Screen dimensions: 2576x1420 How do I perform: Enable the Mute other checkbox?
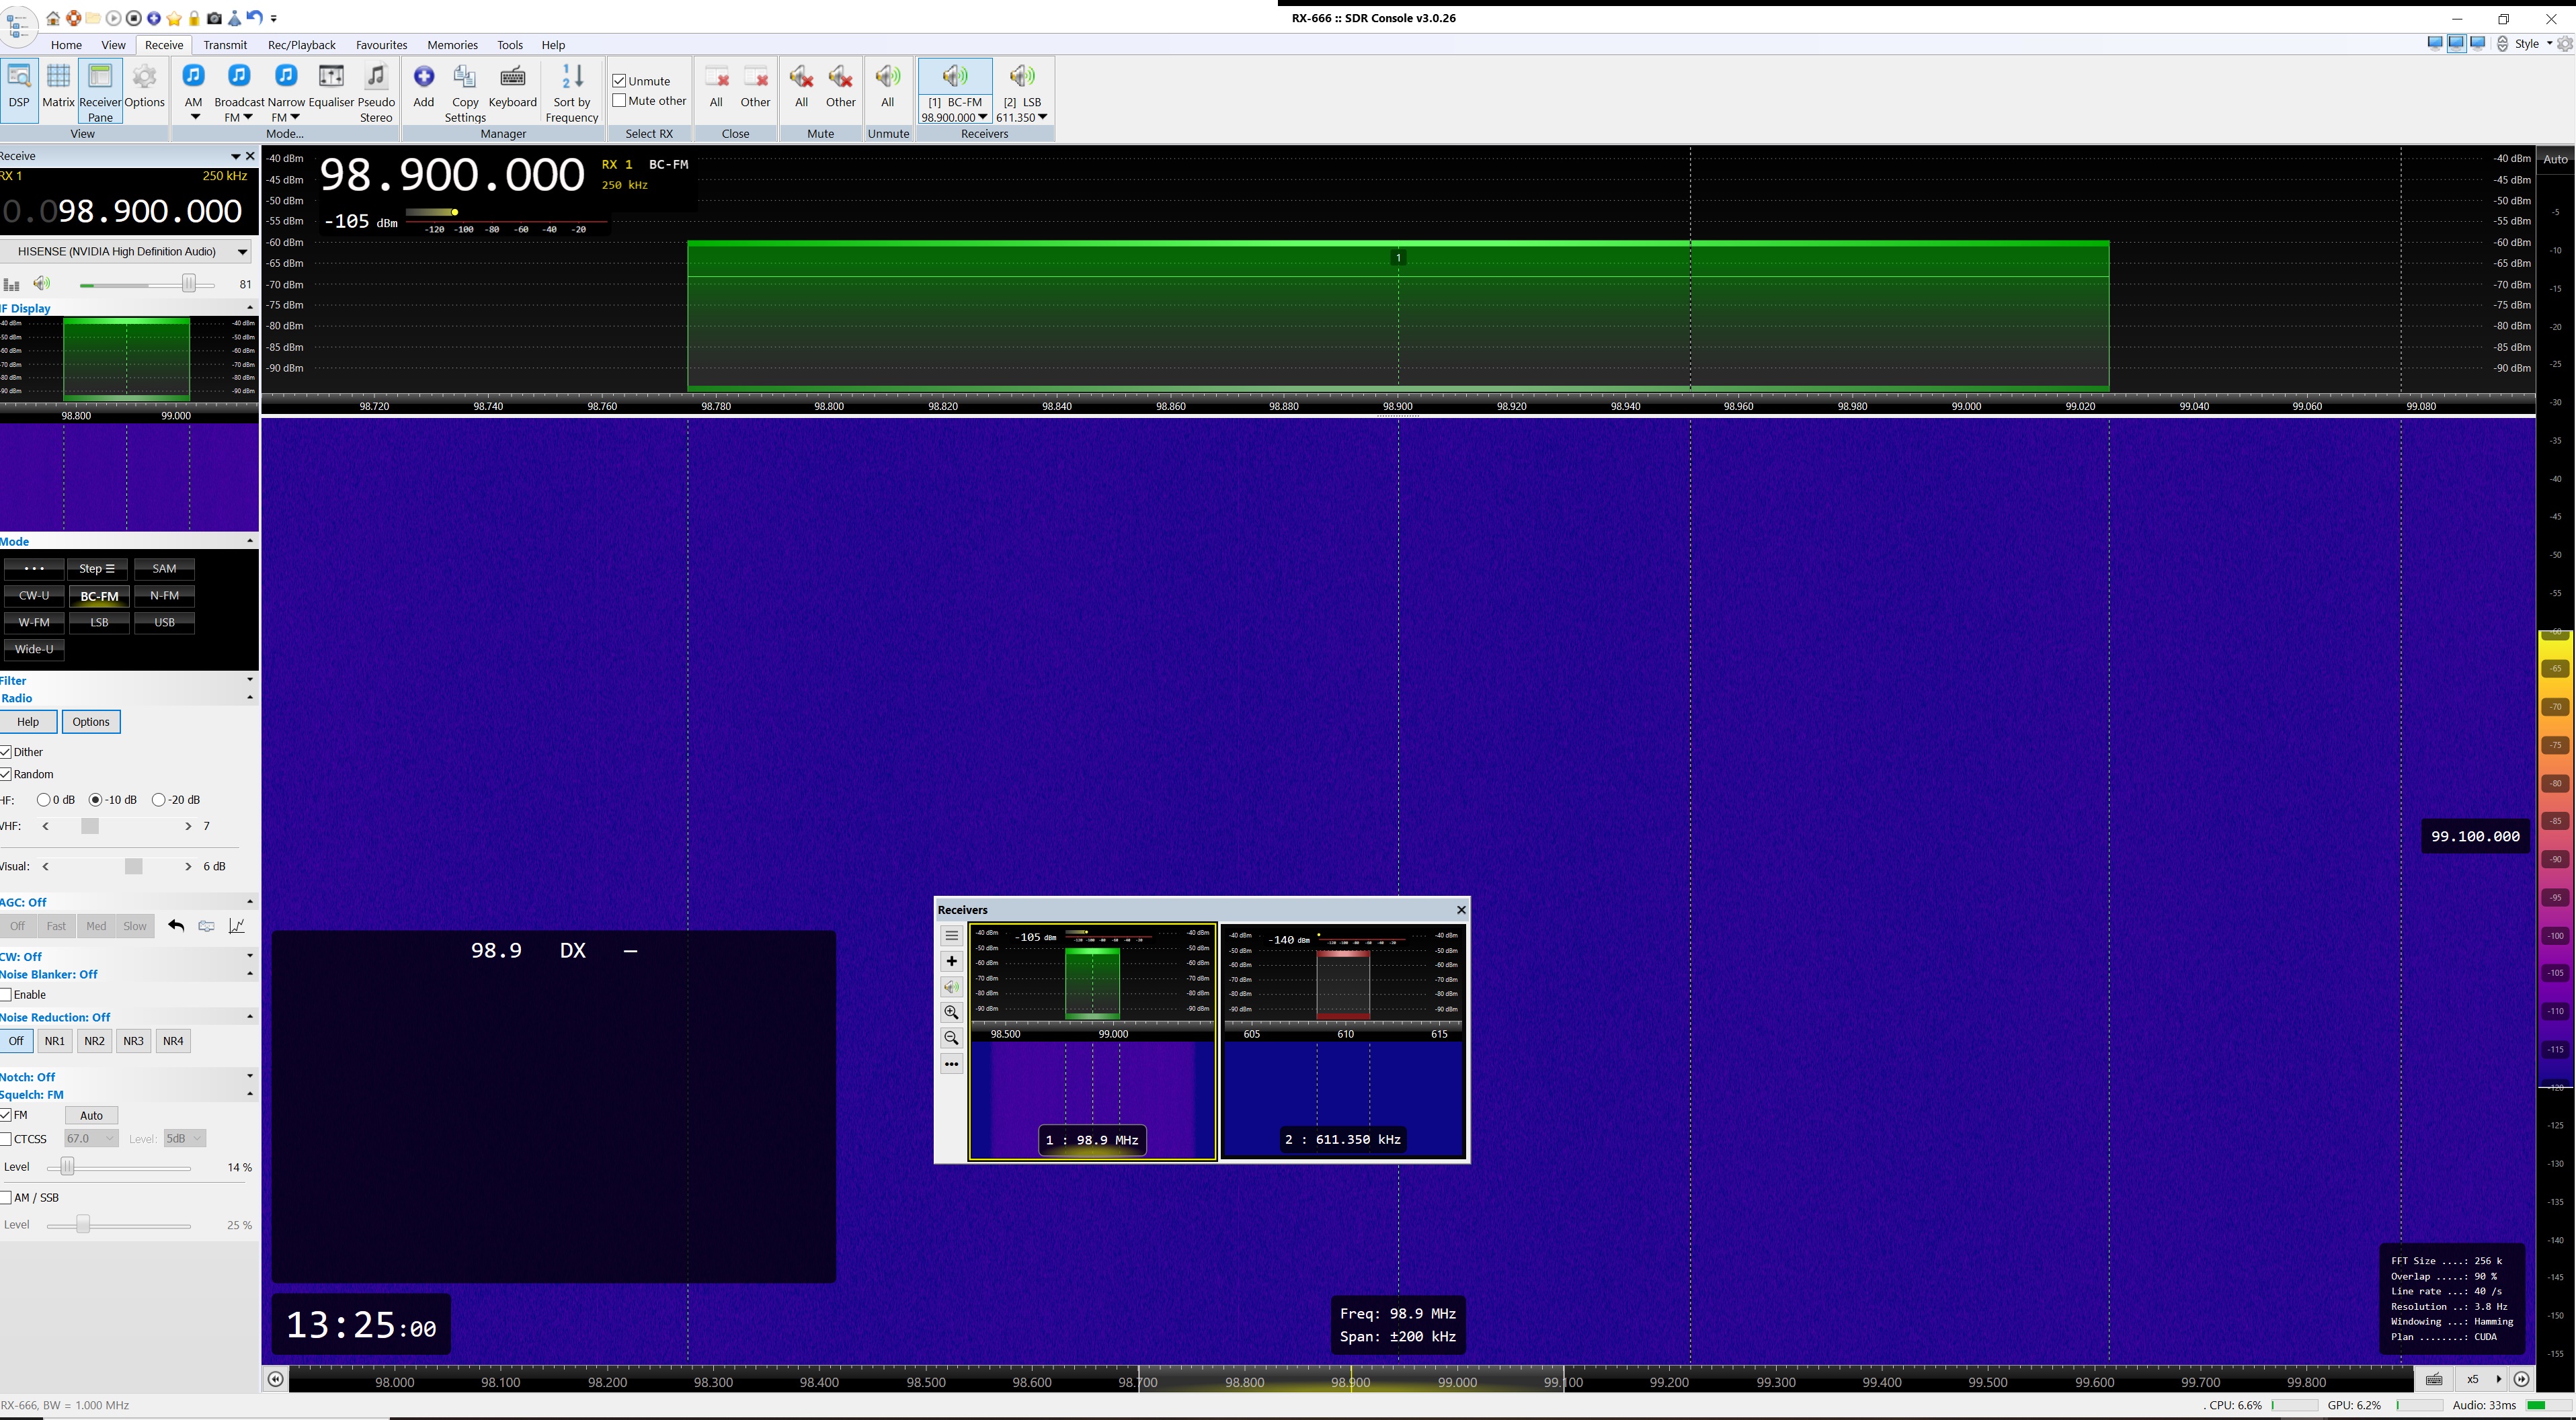620,101
